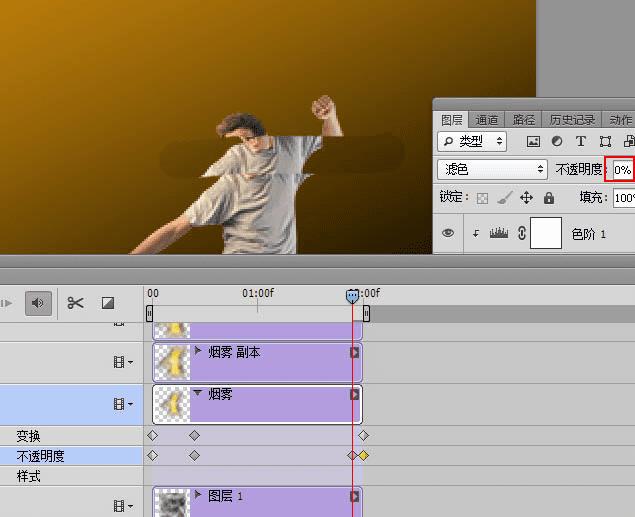Select the adjustment layer filter icon

[557, 142]
